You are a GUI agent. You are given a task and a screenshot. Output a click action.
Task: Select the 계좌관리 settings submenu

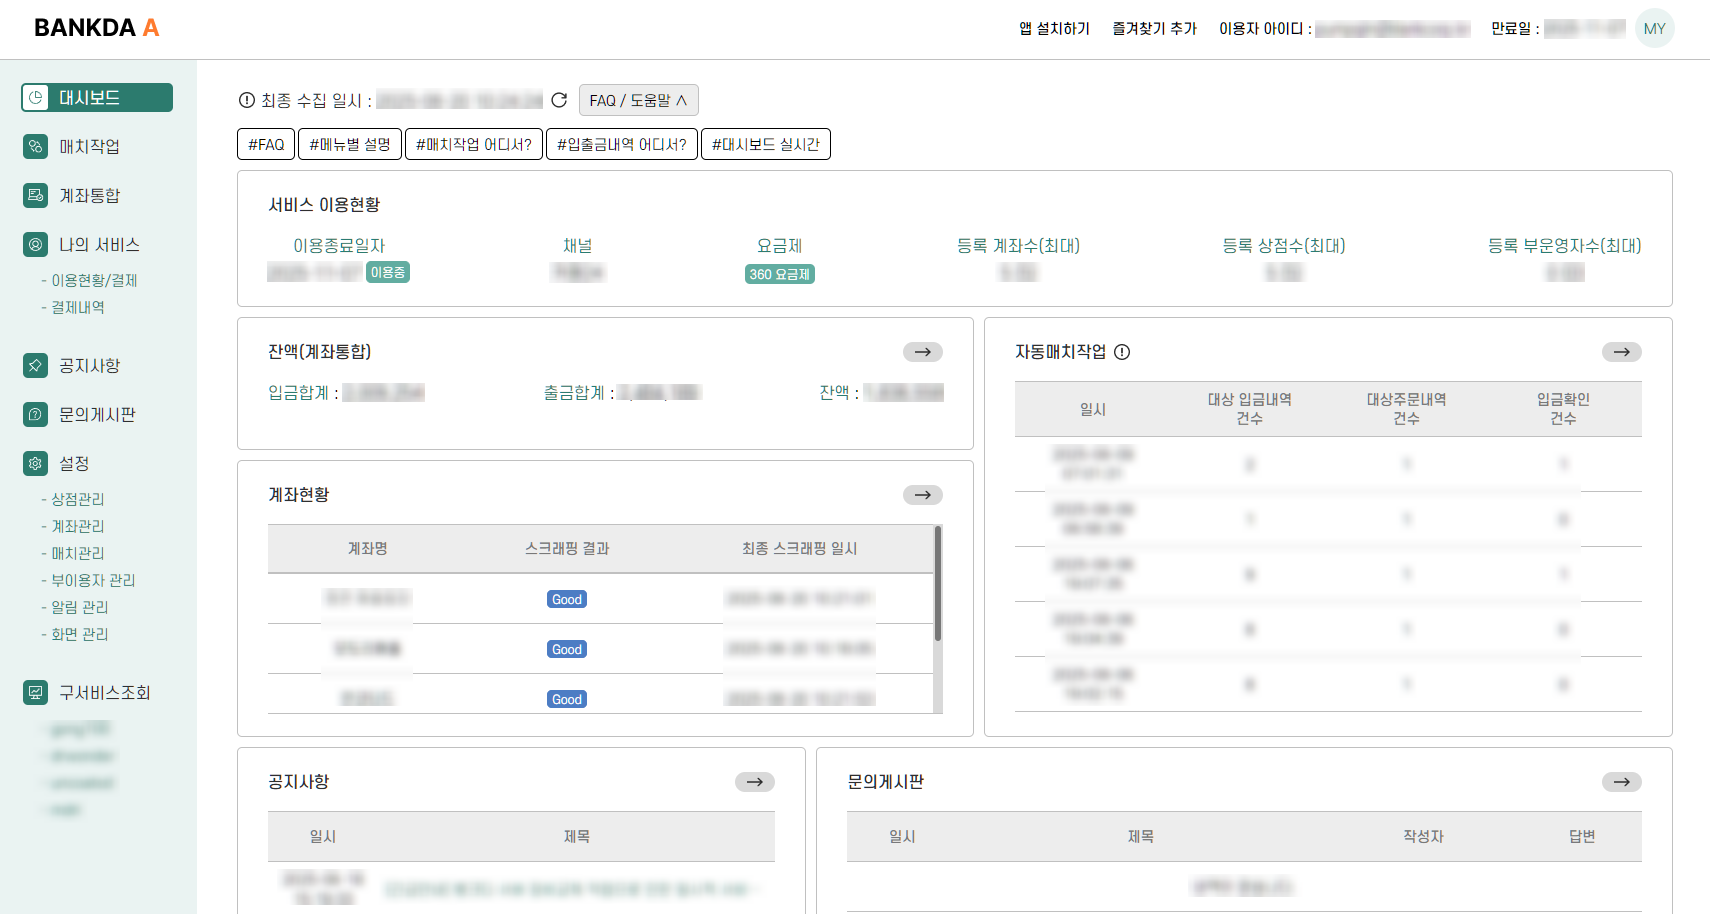(78, 526)
